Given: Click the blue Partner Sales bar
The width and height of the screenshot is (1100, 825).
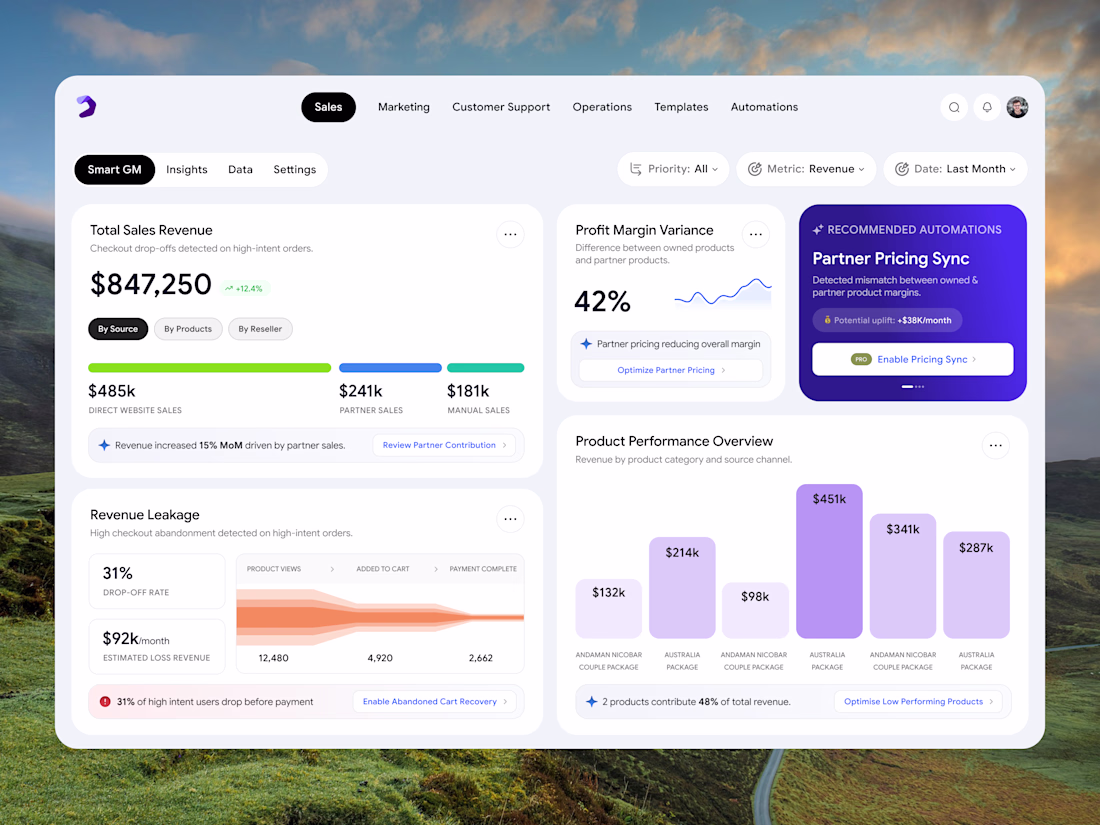Looking at the screenshot, I should tap(390, 368).
